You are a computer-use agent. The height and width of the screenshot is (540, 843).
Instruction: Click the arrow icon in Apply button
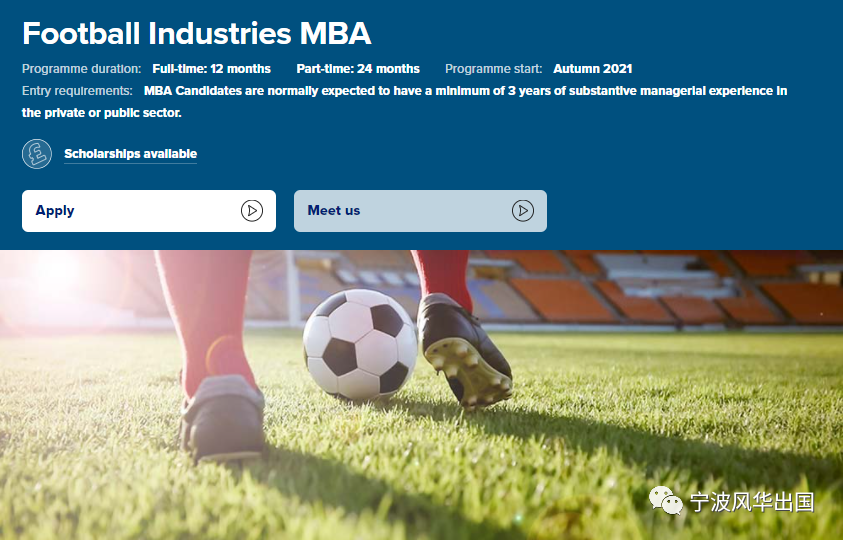[x=252, y=211]
